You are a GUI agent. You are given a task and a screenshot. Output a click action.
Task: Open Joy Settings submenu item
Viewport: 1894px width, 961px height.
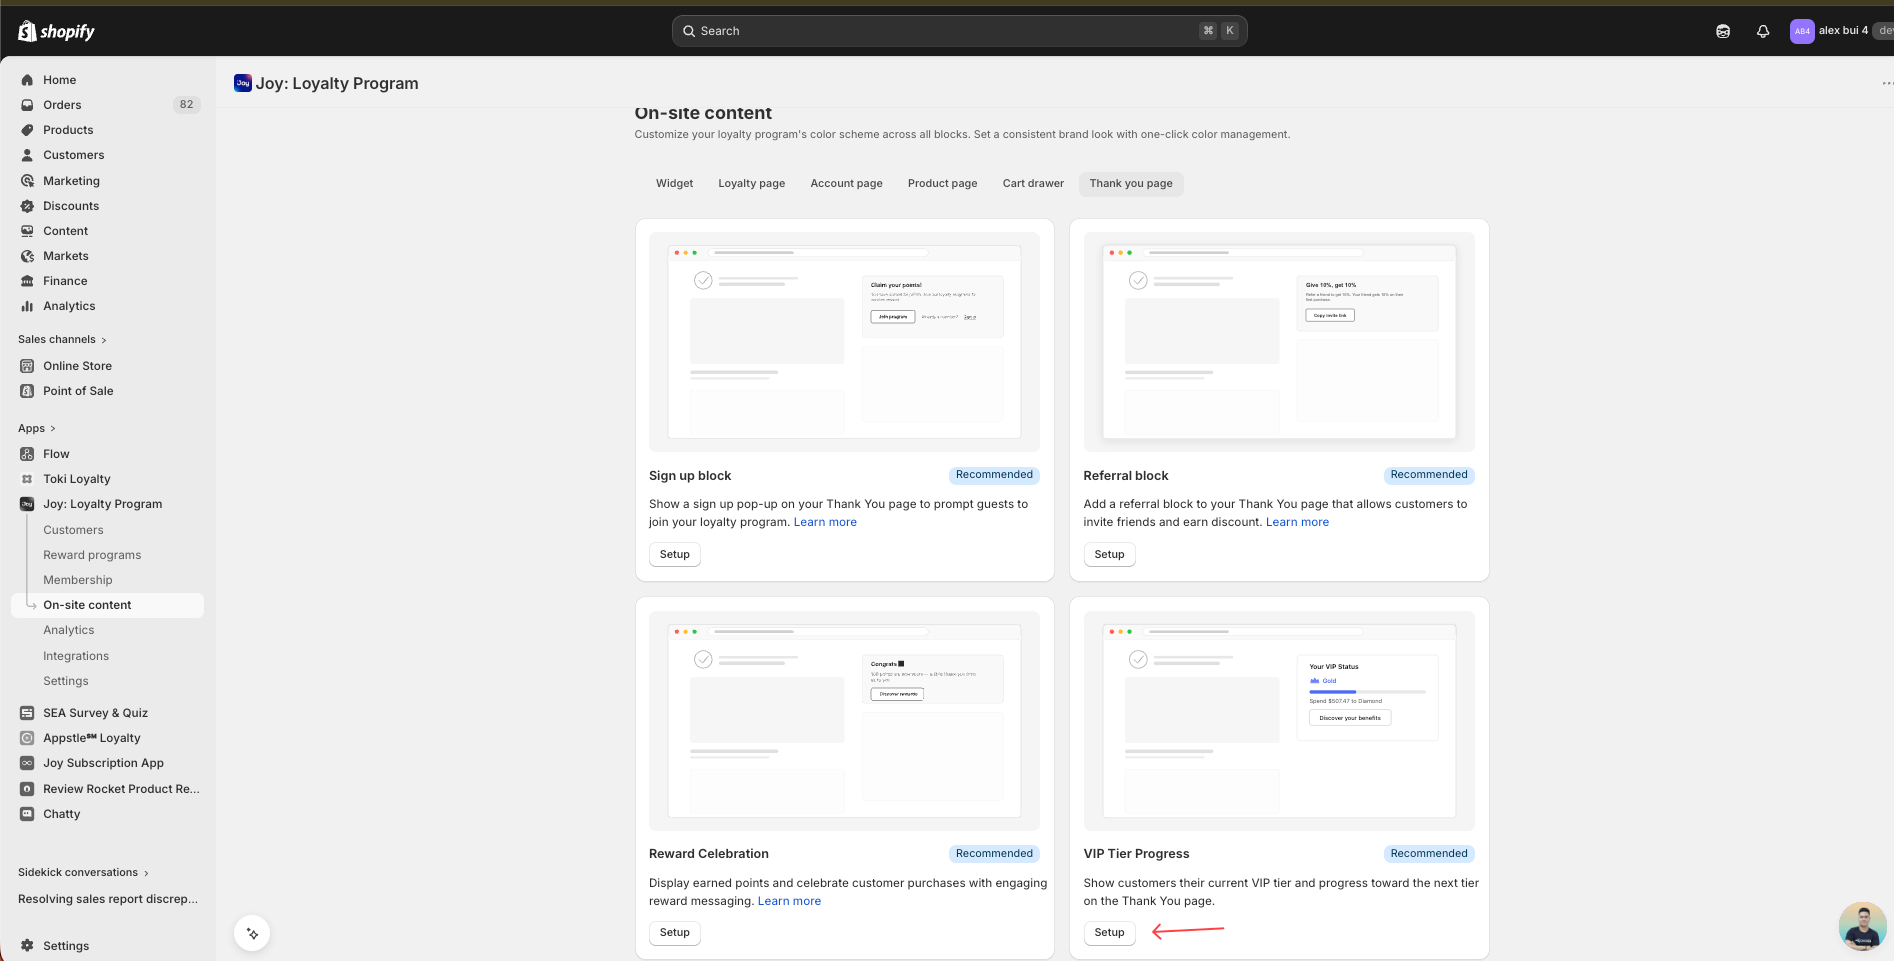[x=66, y=681]
